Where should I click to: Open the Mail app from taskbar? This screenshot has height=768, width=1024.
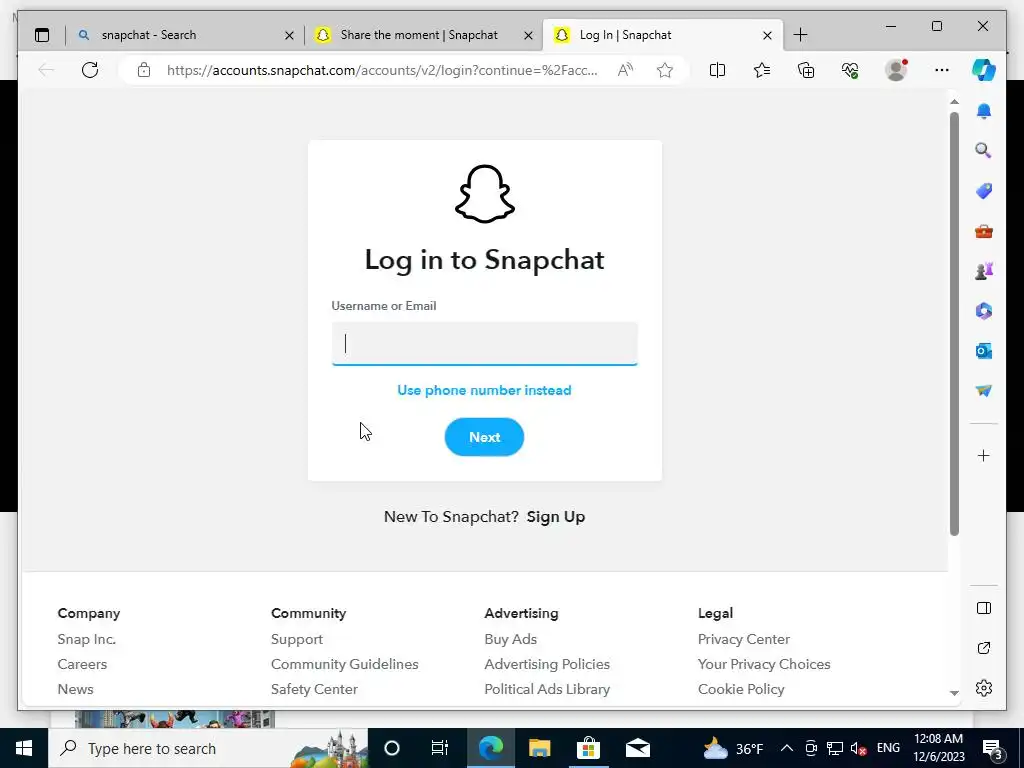[637, 748]
